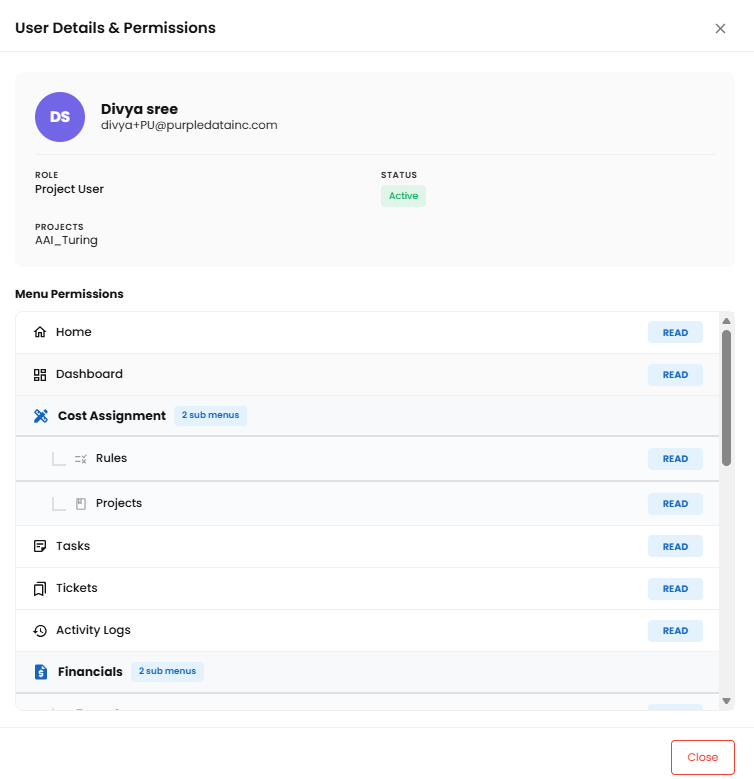Click the READ badge for Activity Logs

point(675,631)
